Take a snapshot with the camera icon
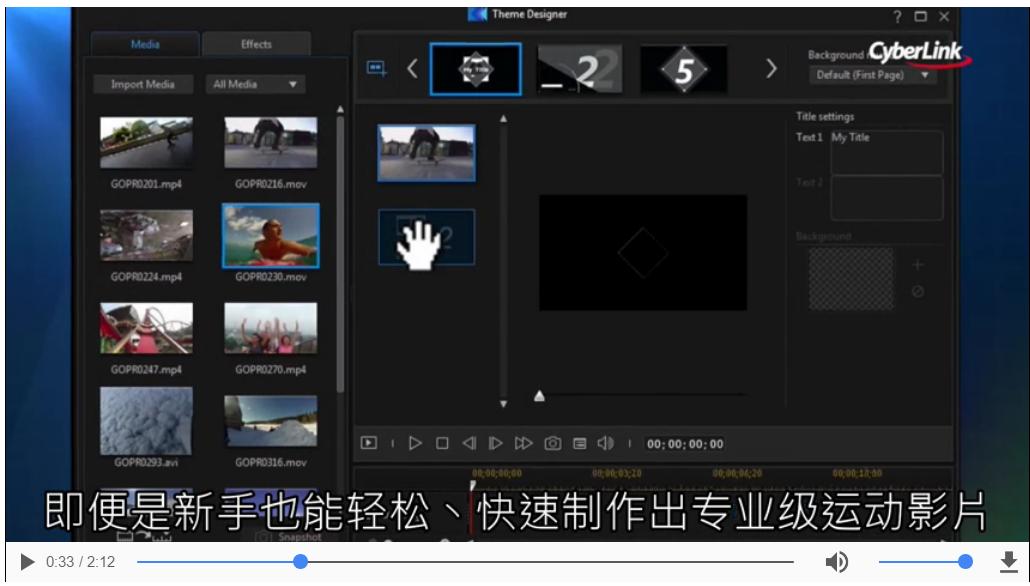The image size is (1030, 586). (551, 443)
